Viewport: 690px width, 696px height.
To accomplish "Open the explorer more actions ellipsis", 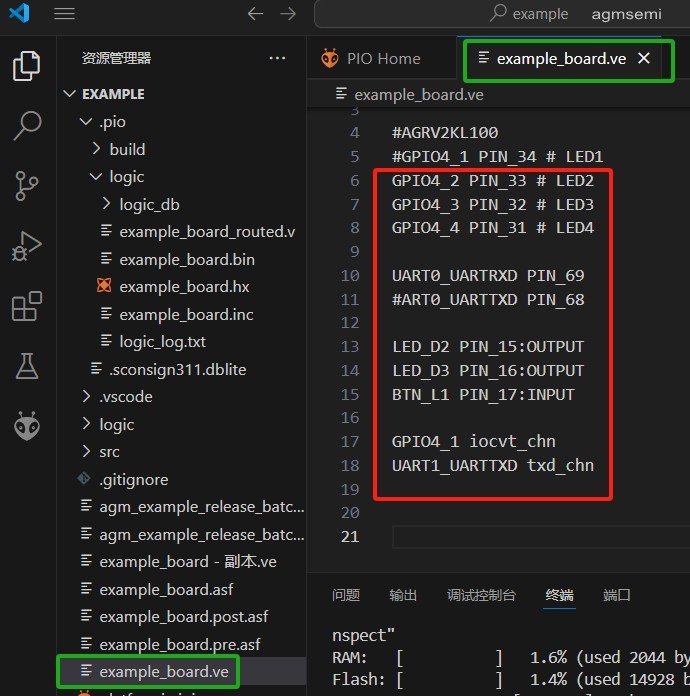I will point(277,58).
